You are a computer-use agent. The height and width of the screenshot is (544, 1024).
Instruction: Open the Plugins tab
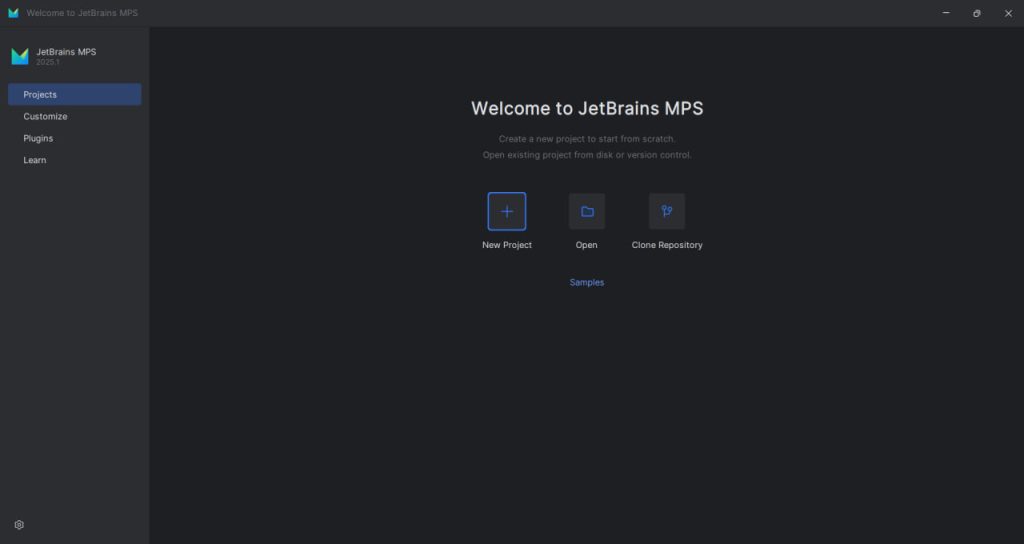click(74, 138)
